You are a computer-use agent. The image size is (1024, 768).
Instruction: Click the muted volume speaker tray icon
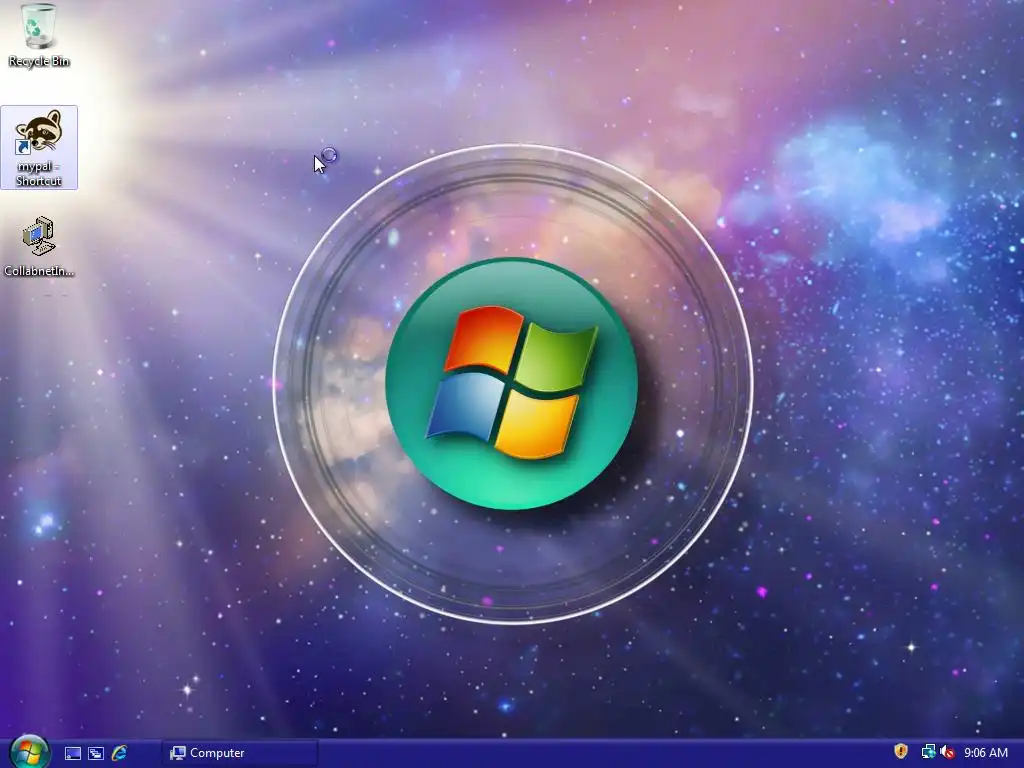947,752
